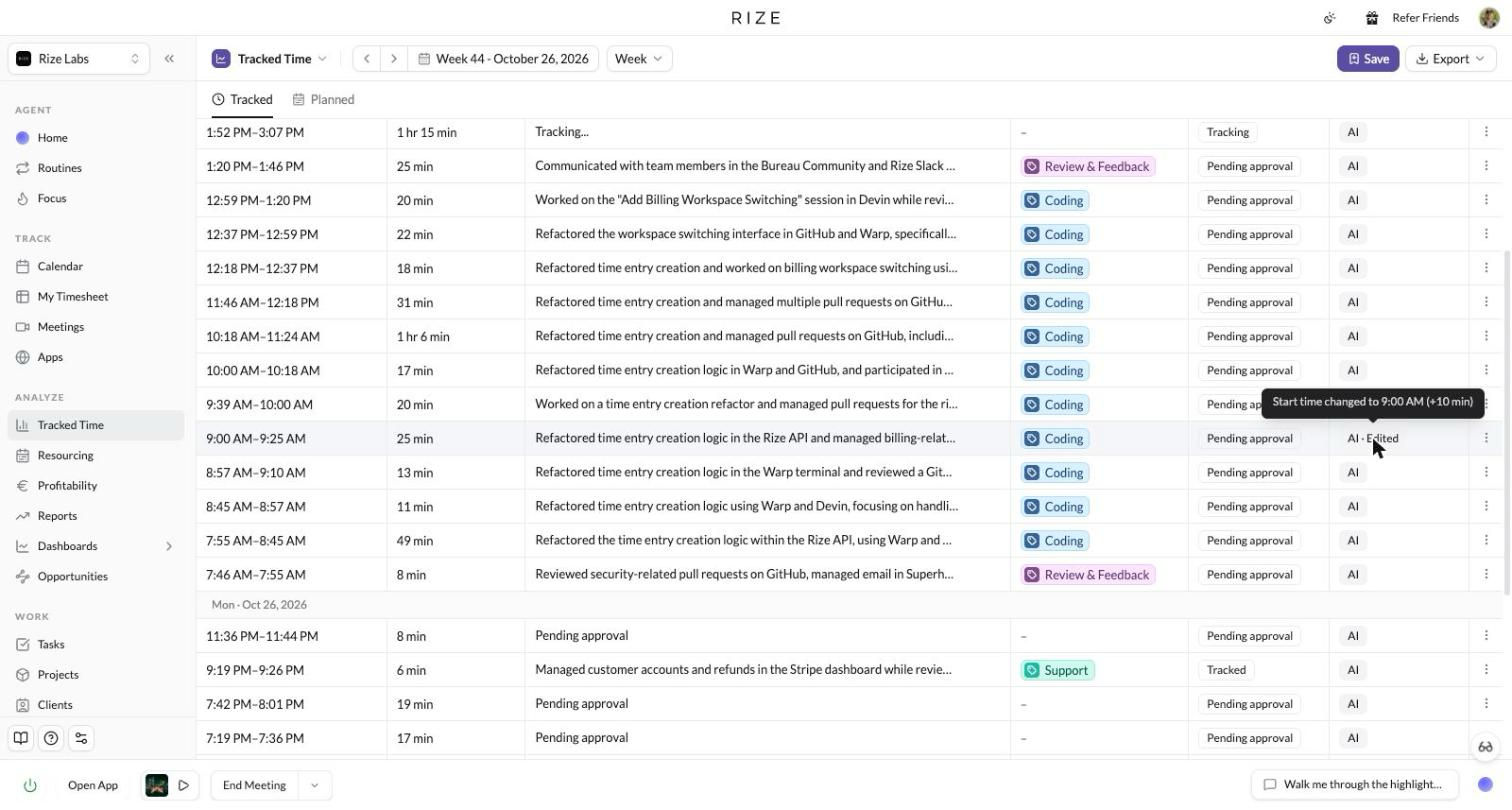
Task: Open Meetings in the sidebar
Action: click(95, 327)
